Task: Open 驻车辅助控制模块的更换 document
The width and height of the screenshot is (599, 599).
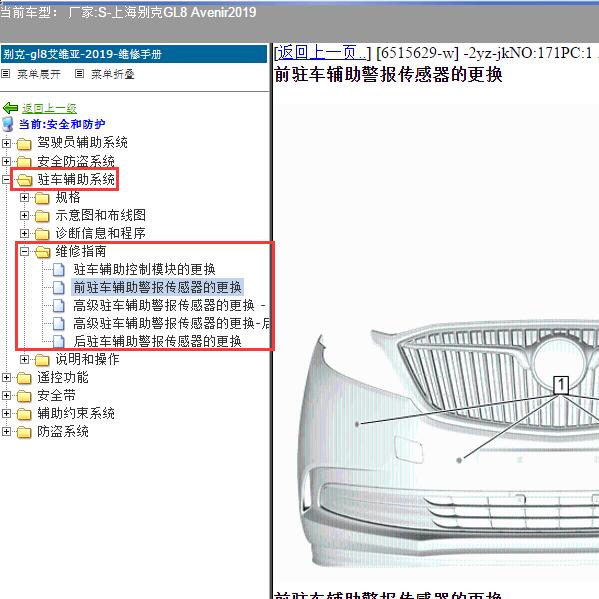Action: pos(144,269)
